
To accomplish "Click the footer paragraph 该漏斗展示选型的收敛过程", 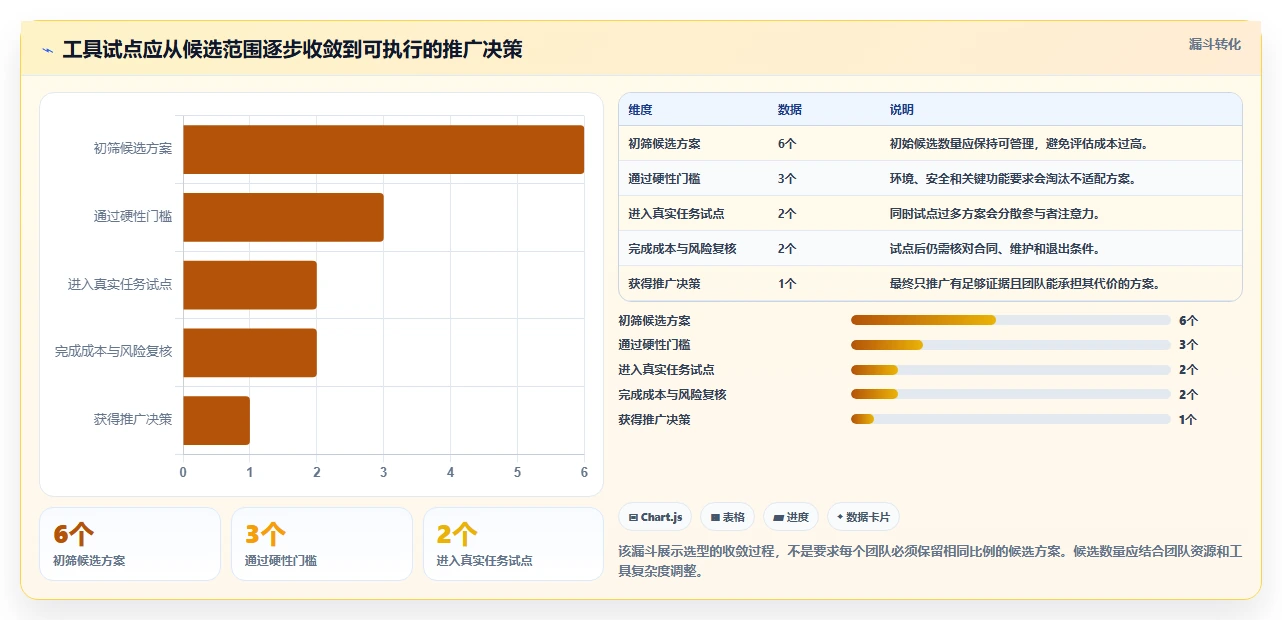I will (930, 561).
